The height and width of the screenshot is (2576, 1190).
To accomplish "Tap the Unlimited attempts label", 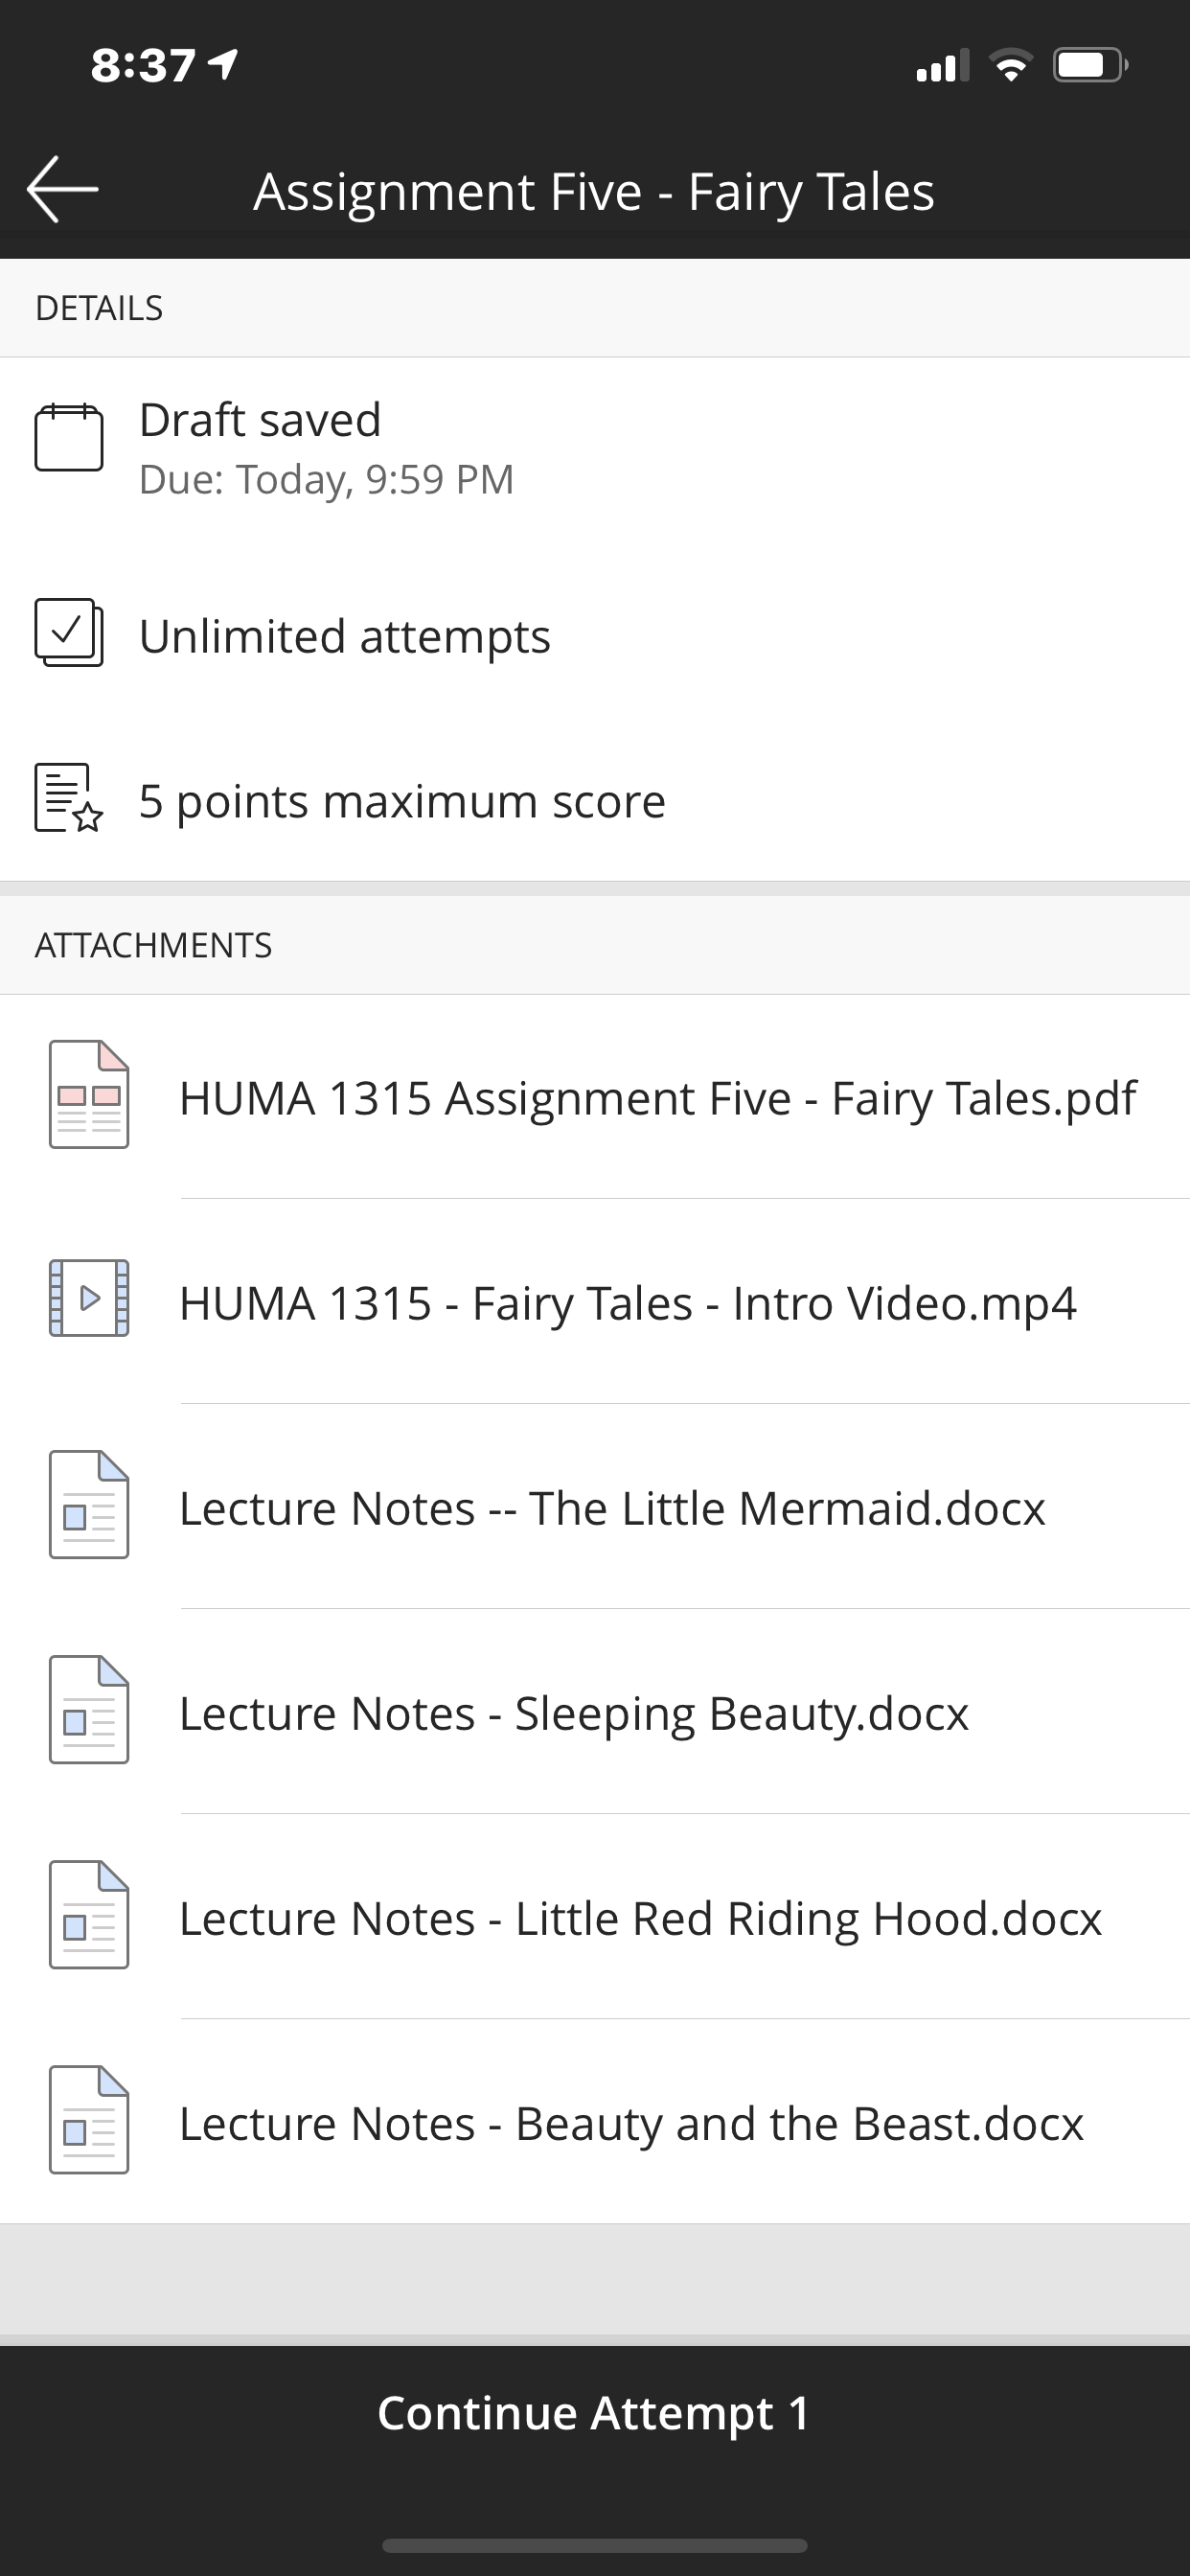I will tap(344, 636).
